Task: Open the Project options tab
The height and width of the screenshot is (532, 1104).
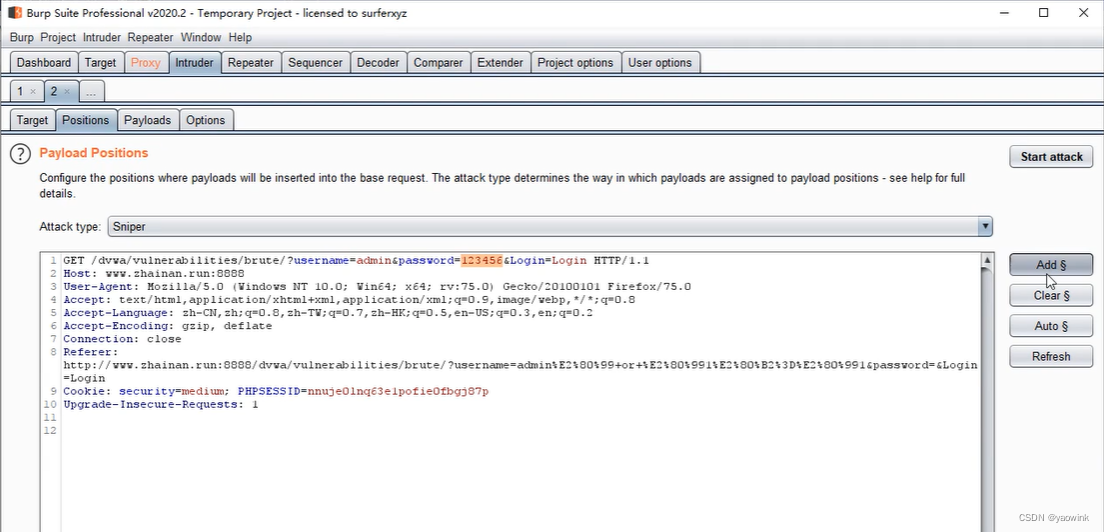Action: coord(575,63)
